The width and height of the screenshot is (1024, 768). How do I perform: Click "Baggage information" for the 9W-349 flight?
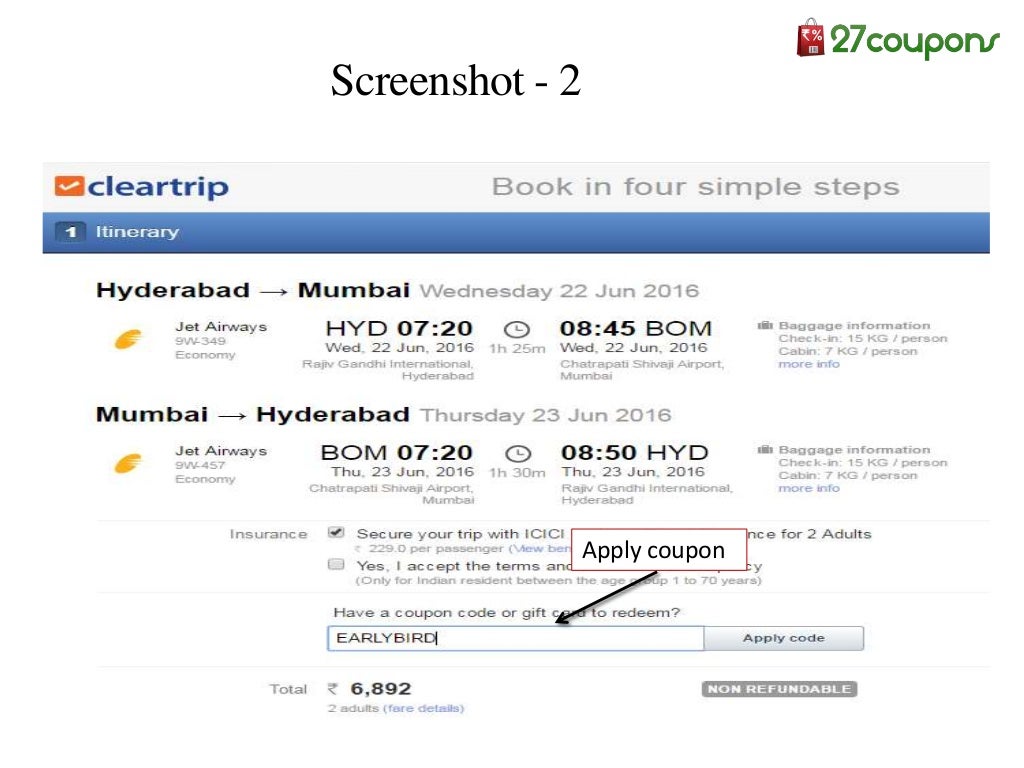click(x=854, y=325)
